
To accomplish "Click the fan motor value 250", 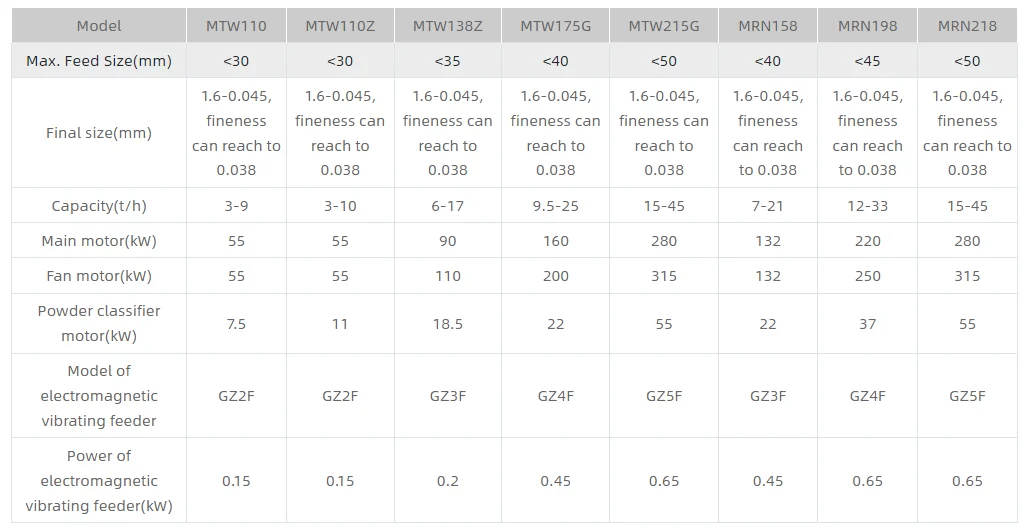I will 867,276.
